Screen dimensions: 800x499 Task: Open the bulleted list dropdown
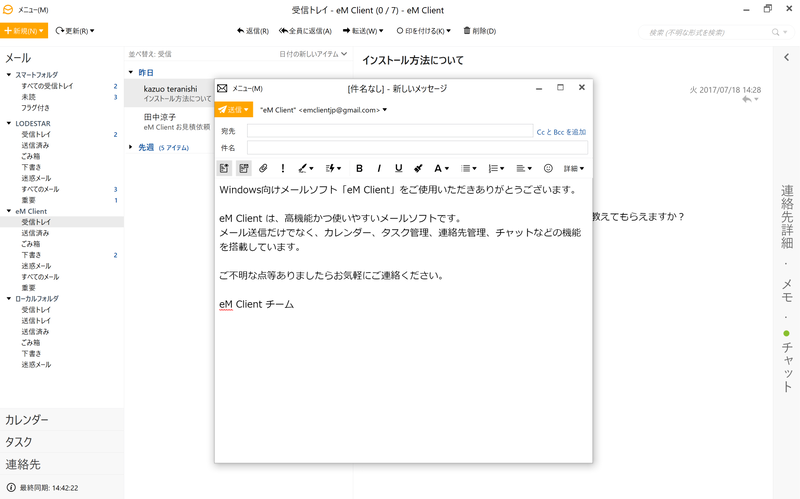point(469,168)
